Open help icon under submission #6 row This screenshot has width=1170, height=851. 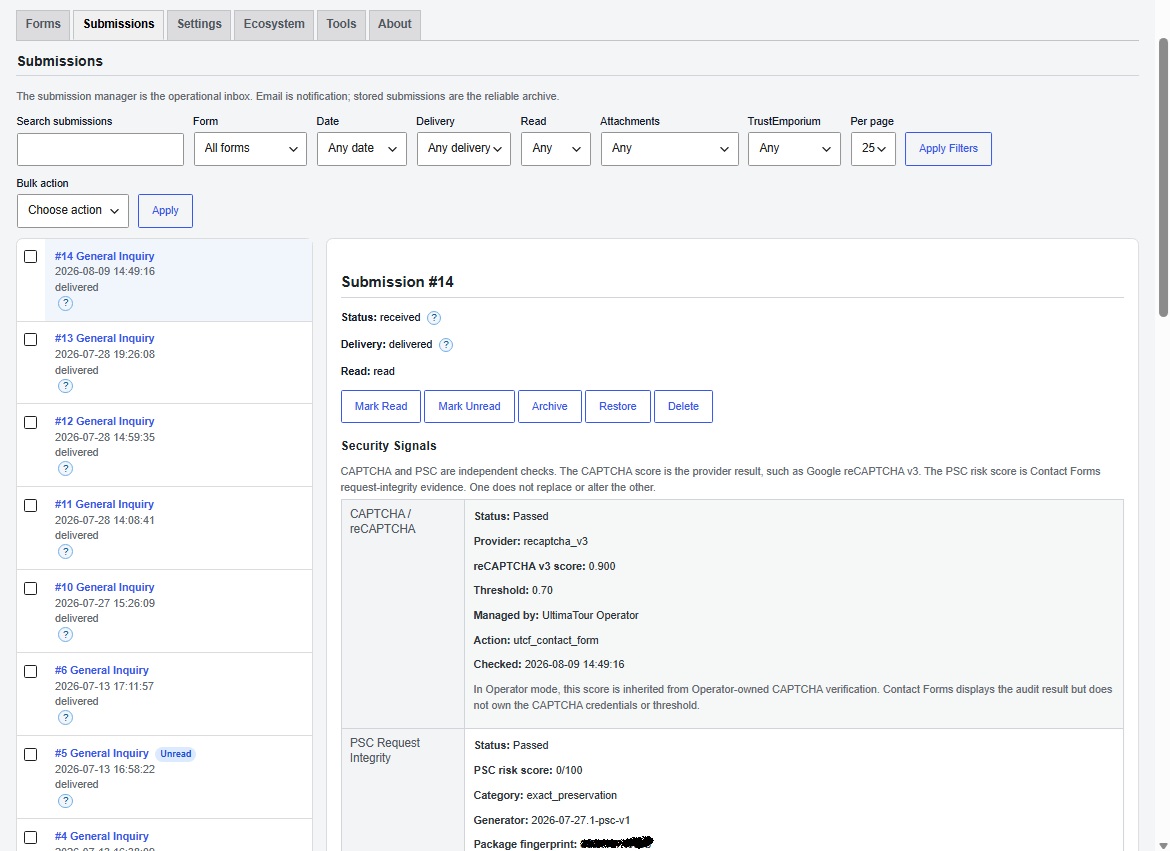click(66, 717)
